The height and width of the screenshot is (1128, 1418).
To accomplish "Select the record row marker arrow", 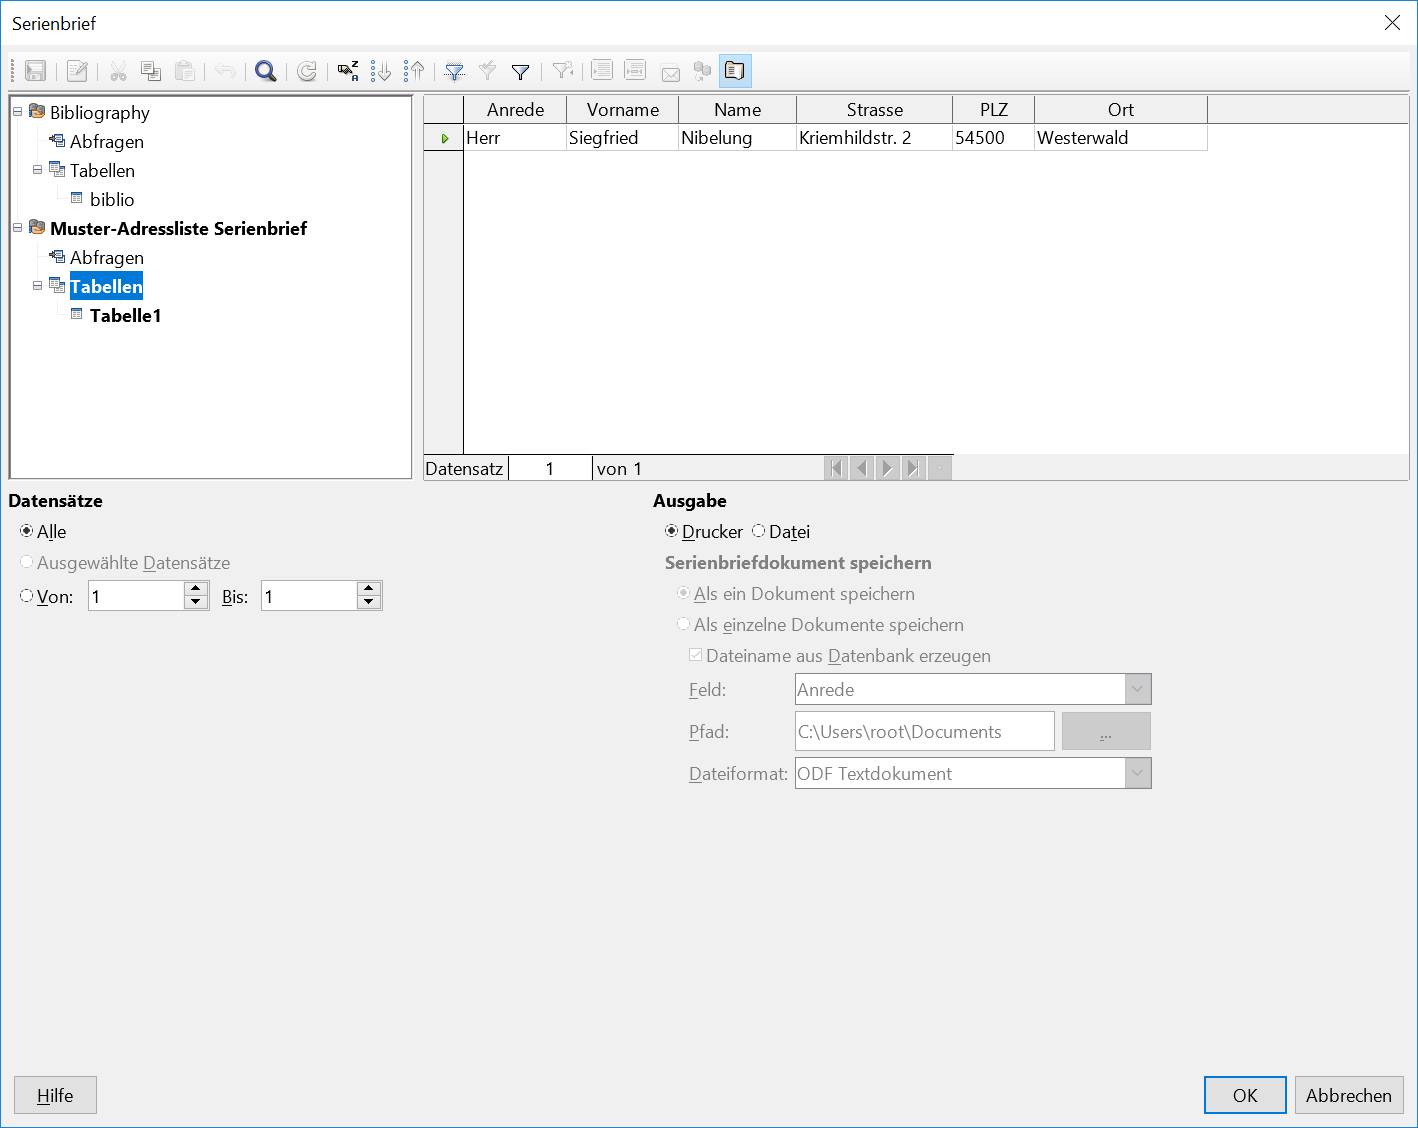I will click(x=444, y=138).
